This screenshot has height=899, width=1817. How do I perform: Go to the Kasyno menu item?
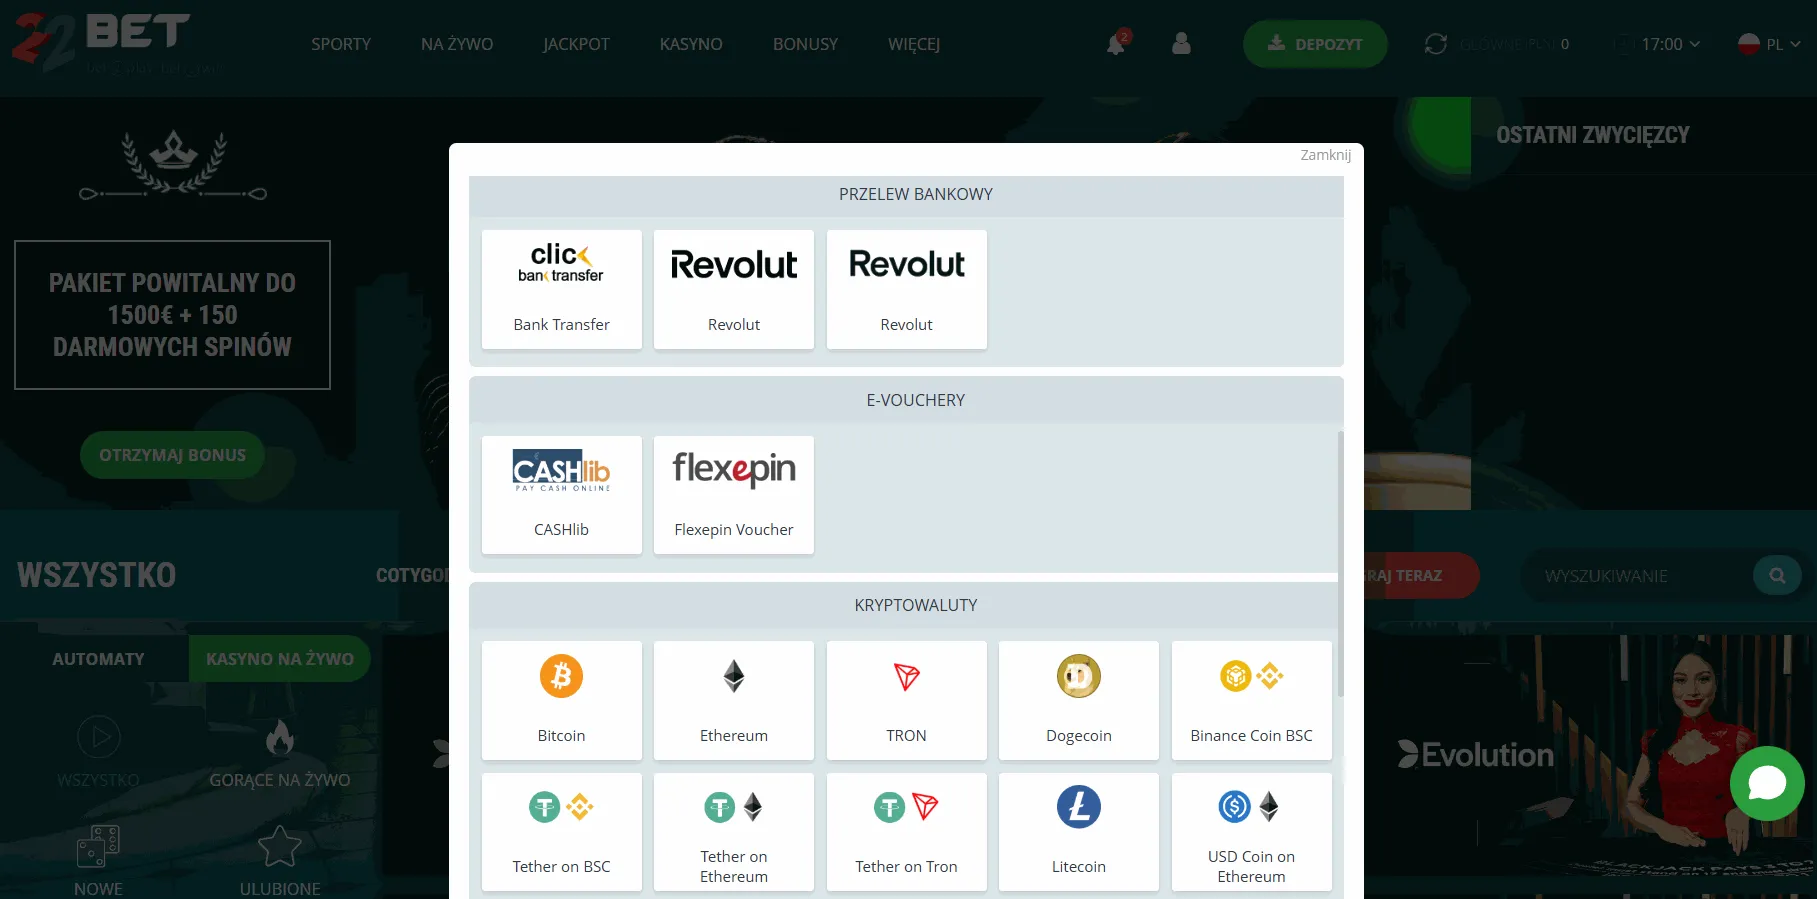[x=690, y=44]
